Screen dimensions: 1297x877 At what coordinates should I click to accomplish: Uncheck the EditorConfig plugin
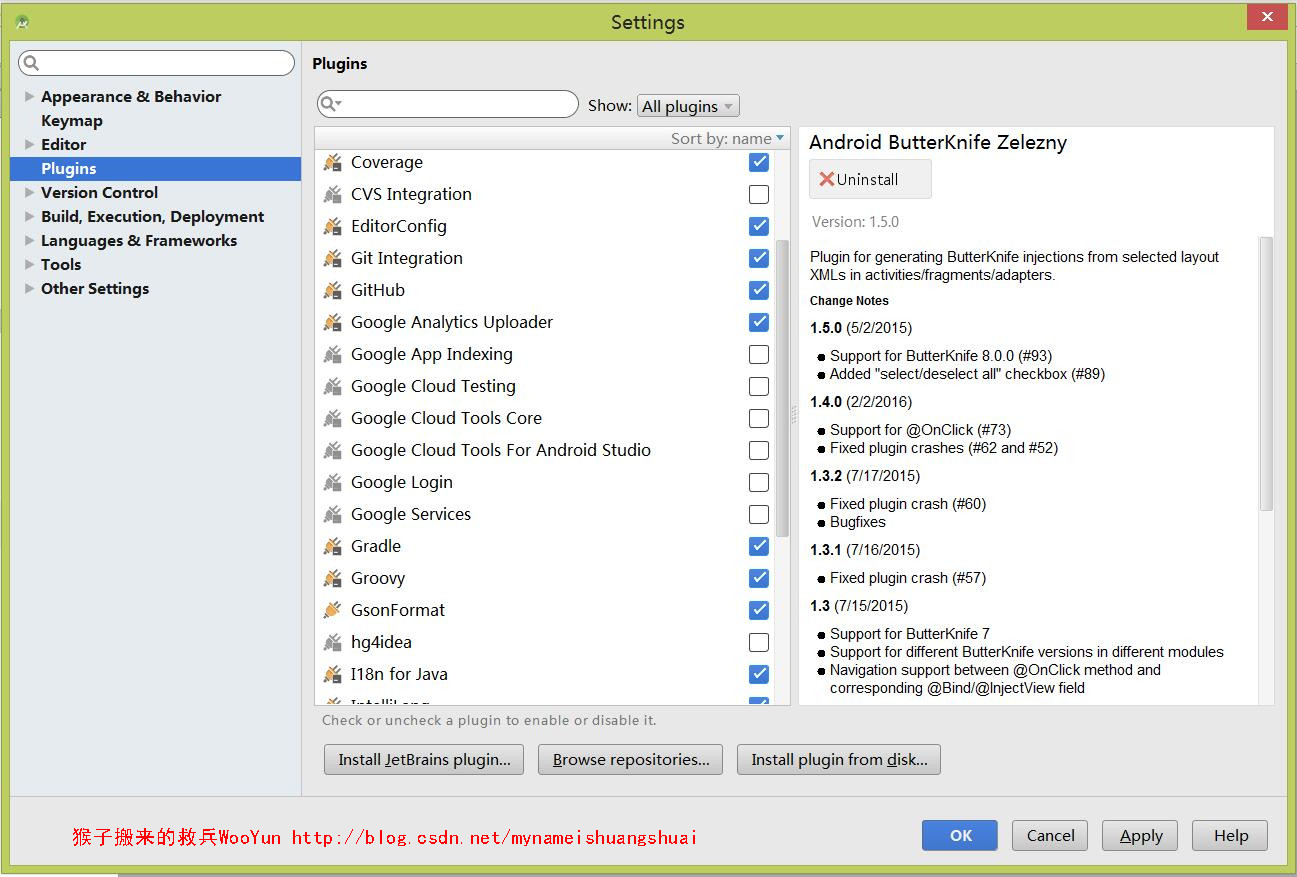(759, 226)
